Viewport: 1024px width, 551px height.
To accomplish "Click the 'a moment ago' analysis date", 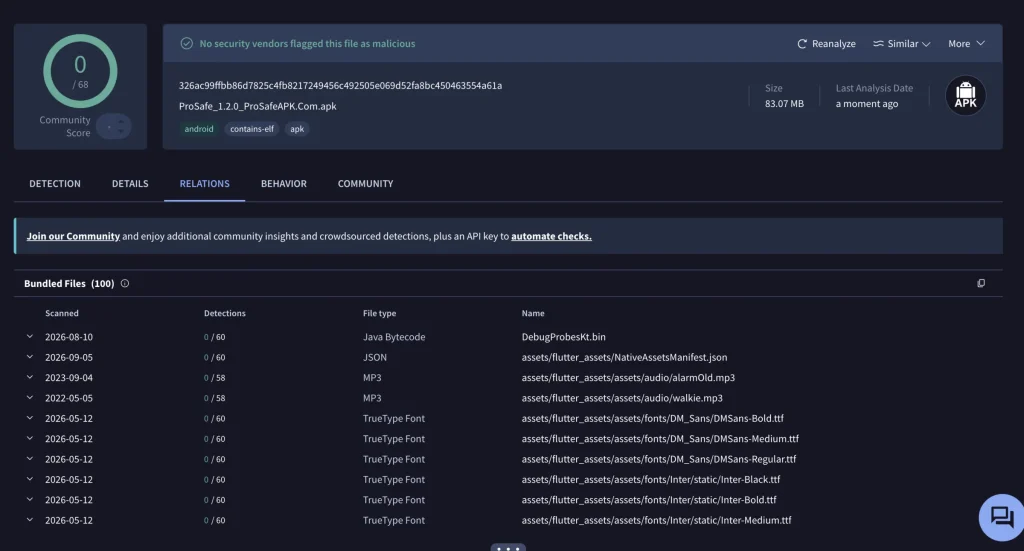I will pyautogui.click(x=867, y=104).
